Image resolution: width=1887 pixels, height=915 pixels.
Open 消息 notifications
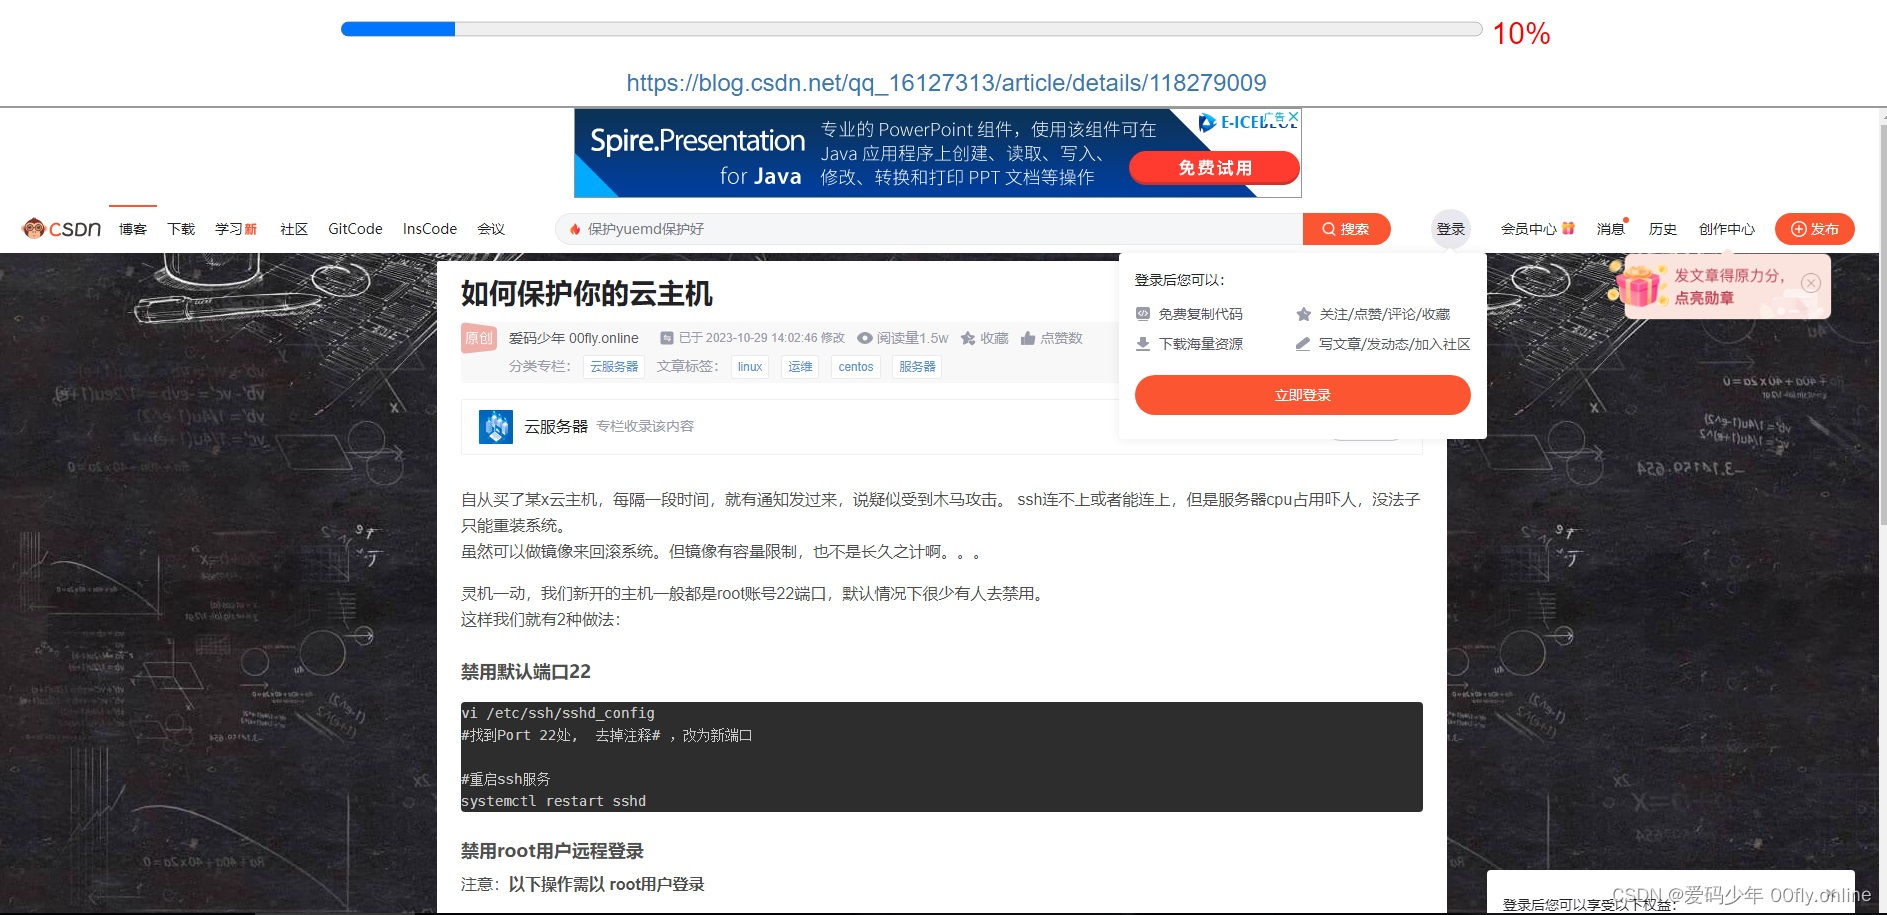(x=1611, y=228)
